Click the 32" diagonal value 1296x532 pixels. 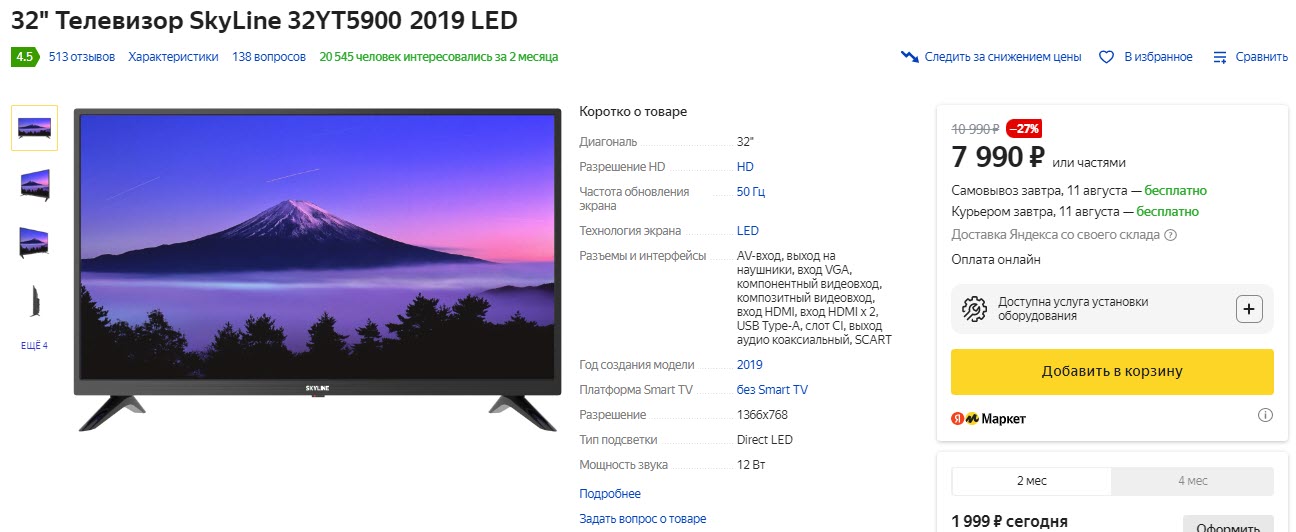click(x=746, y=142)
